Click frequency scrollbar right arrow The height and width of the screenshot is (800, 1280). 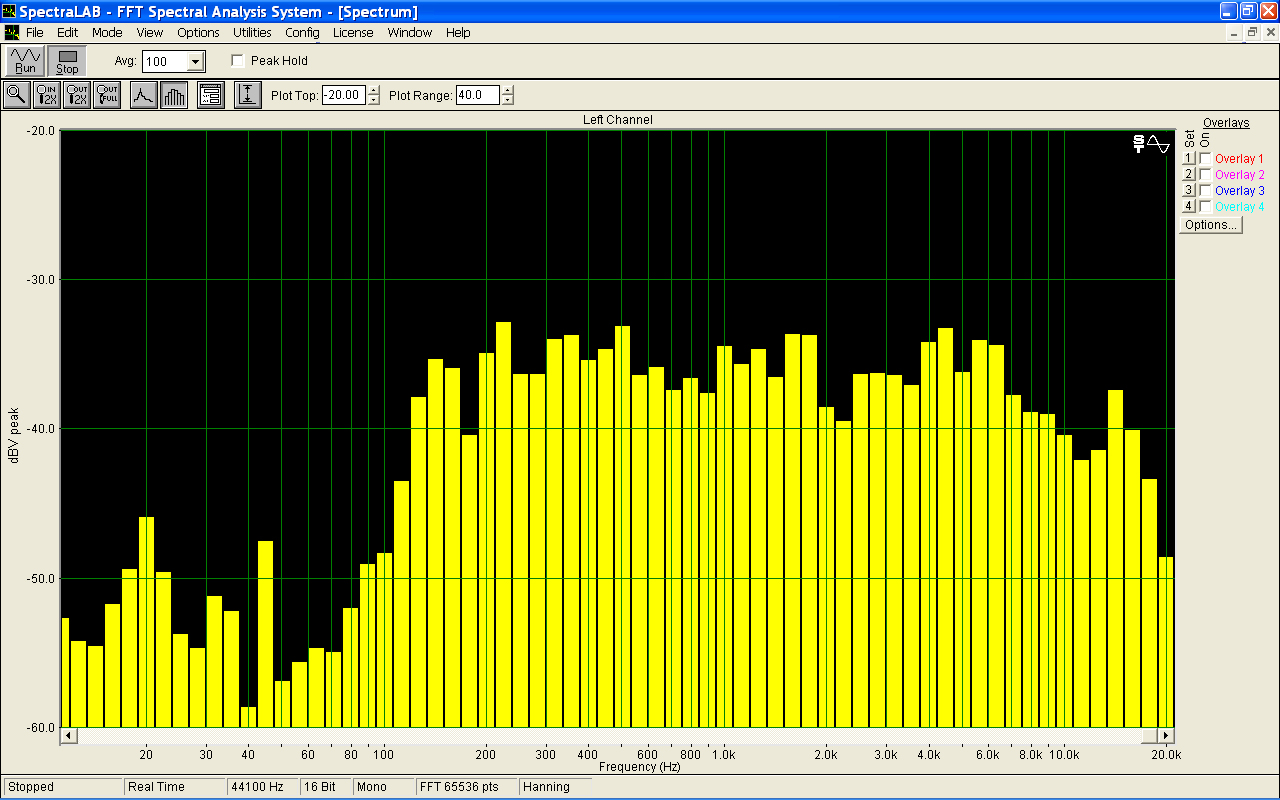(x=1166, y=736)
